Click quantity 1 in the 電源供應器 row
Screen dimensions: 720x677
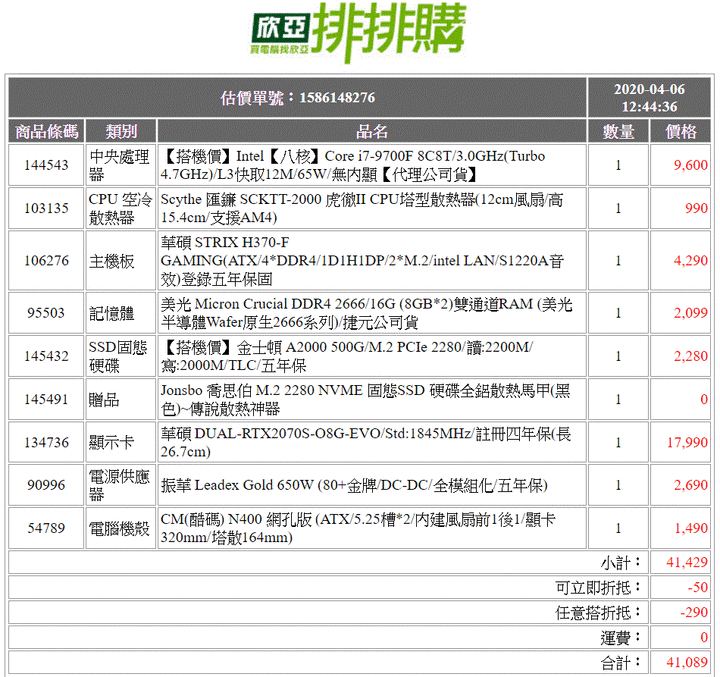[618, 485]
